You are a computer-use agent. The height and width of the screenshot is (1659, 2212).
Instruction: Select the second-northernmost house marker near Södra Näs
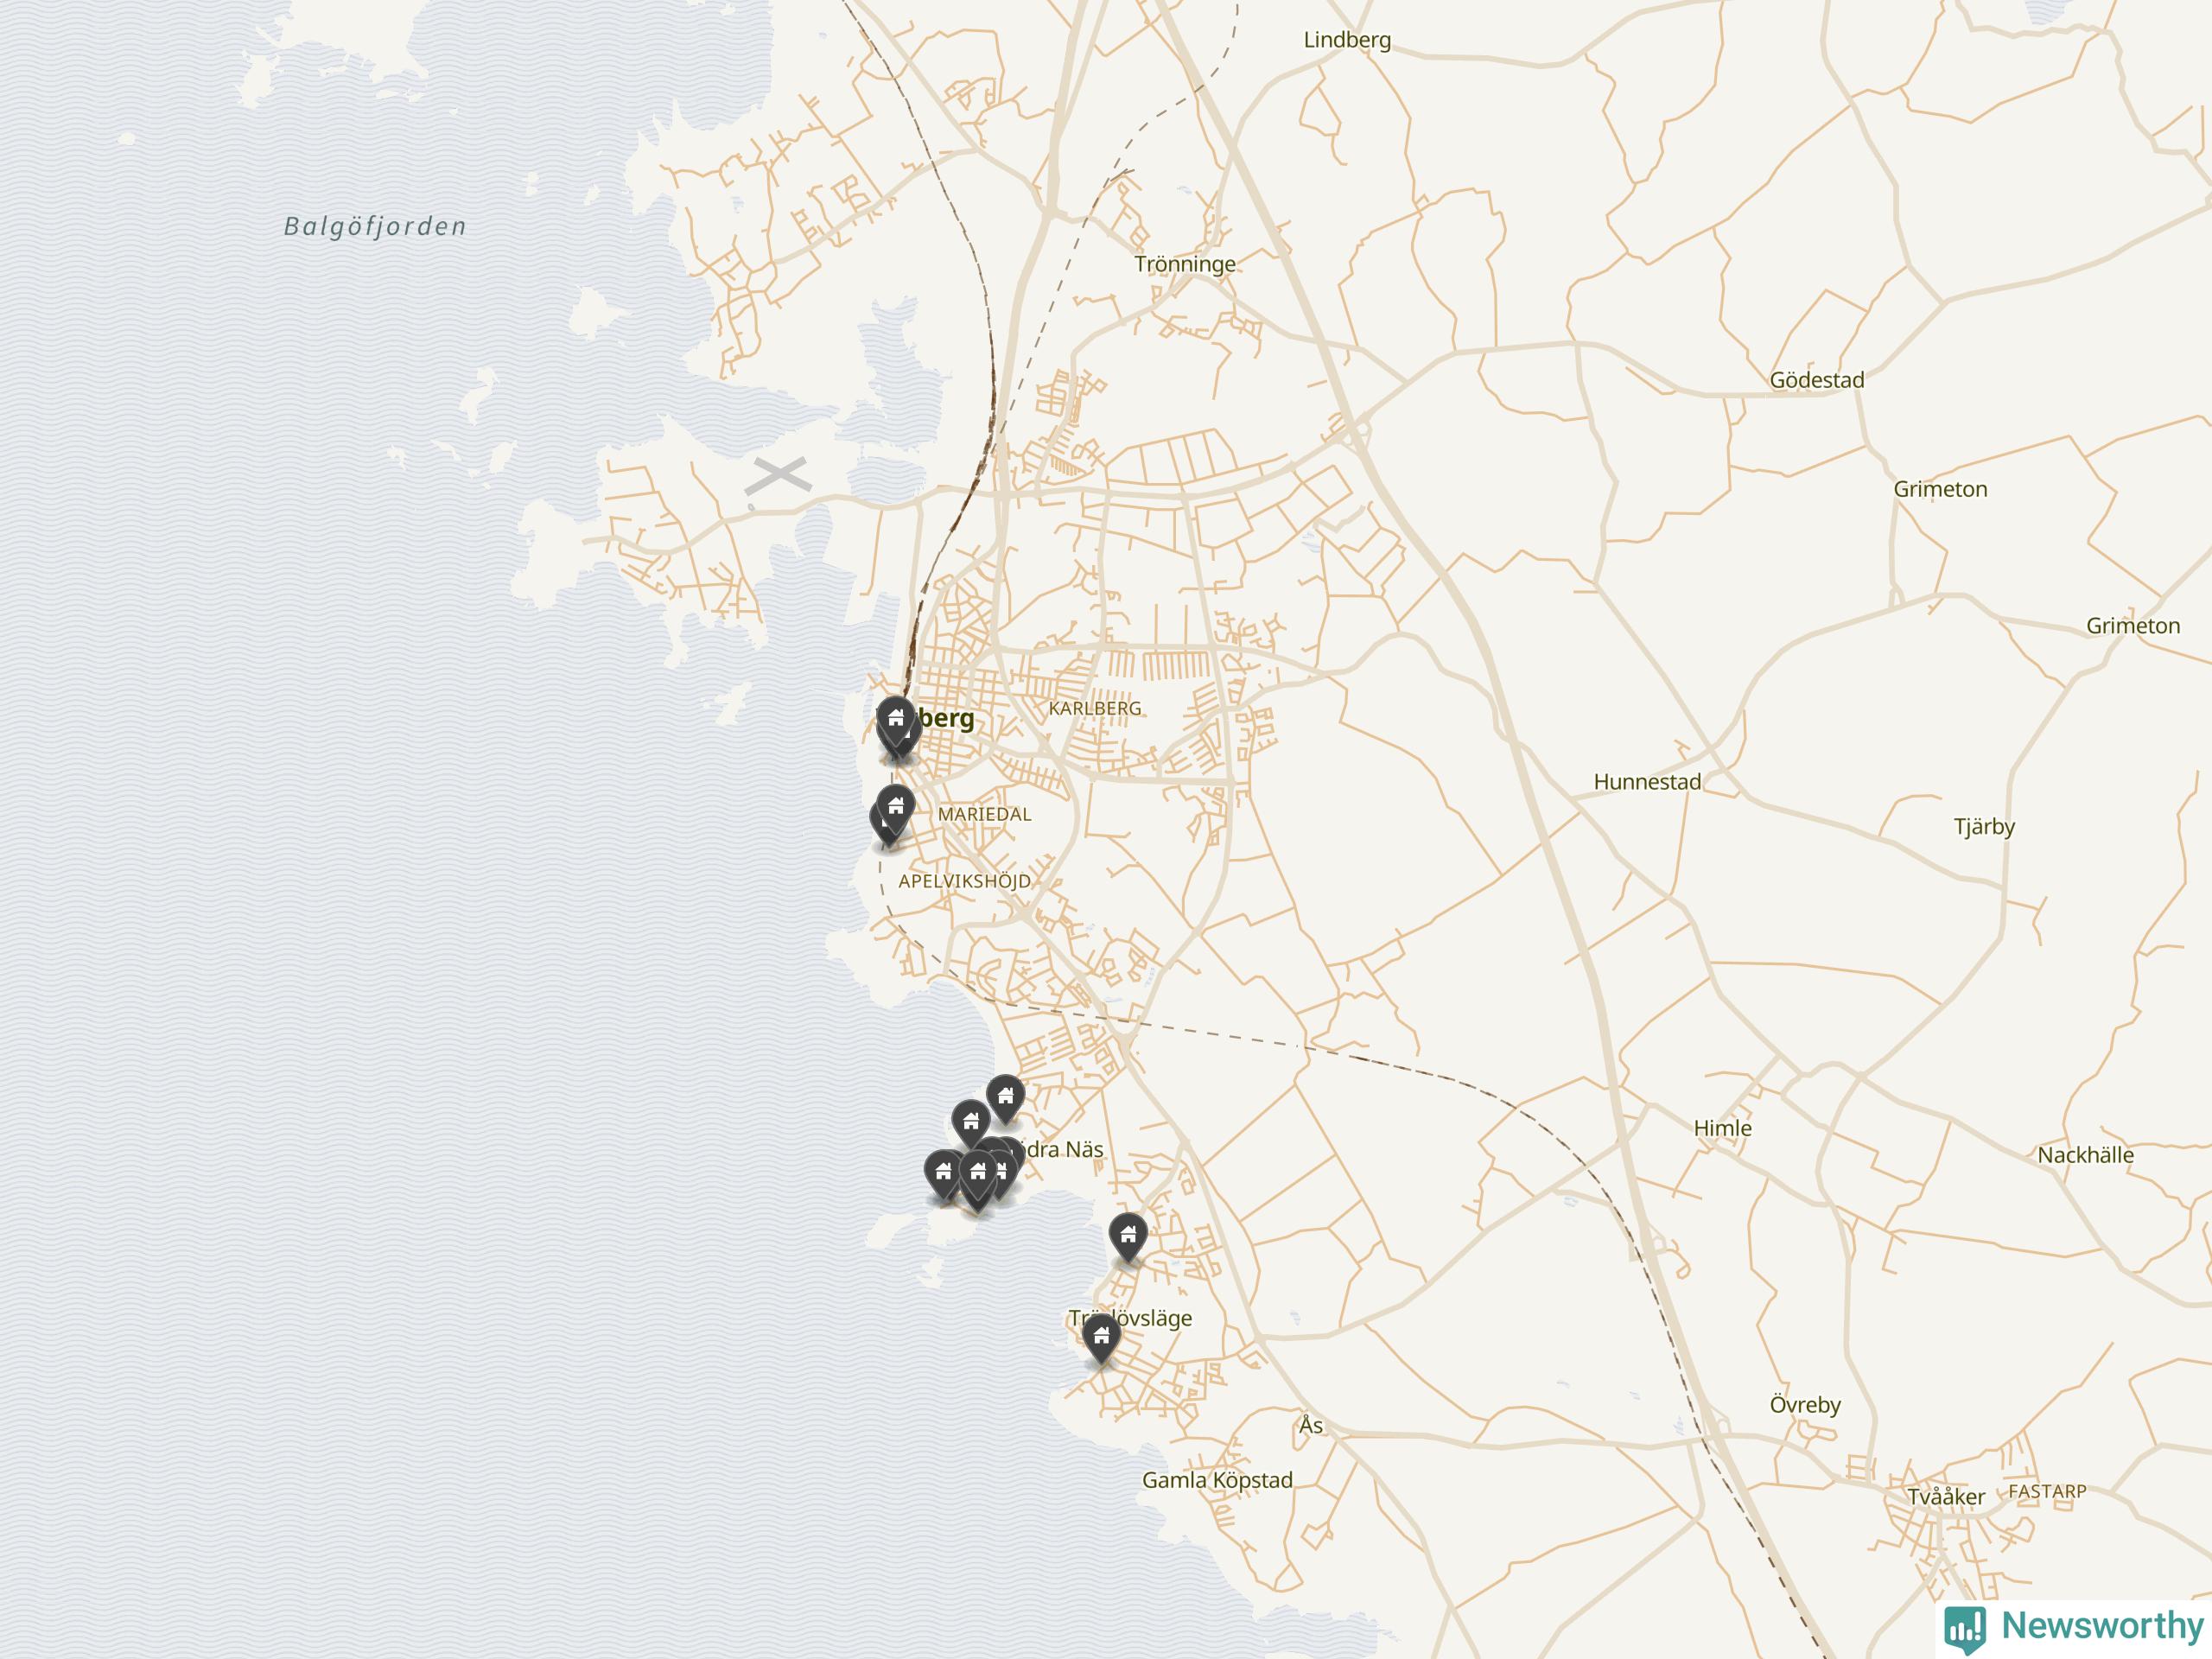(970, 1122)
